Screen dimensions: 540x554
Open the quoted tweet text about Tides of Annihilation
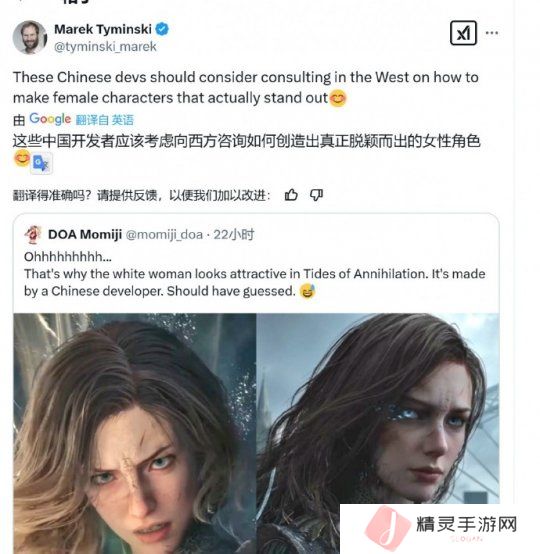[x=254, y=274]
